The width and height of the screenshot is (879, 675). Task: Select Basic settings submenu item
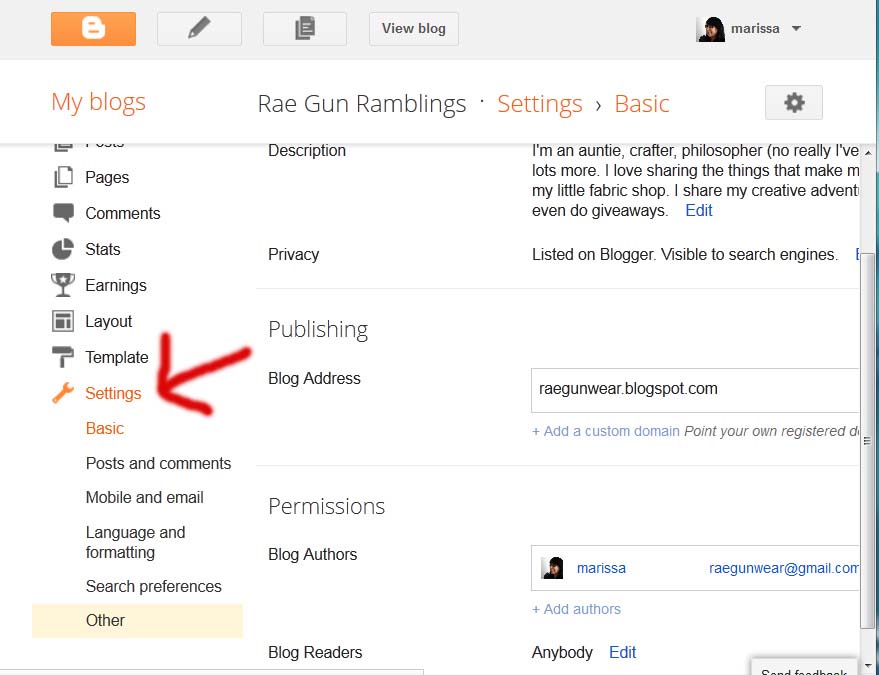(x=104, y=428)
